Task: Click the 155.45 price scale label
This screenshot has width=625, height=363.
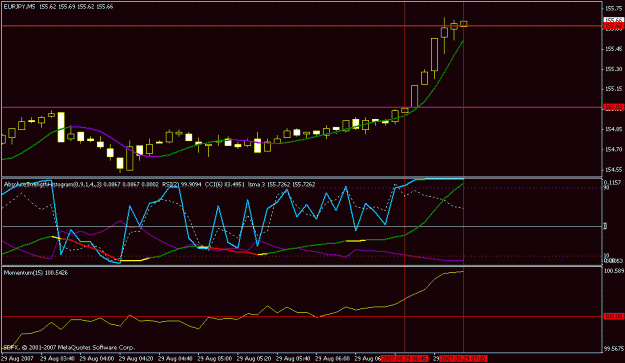Action: point(613,49)
